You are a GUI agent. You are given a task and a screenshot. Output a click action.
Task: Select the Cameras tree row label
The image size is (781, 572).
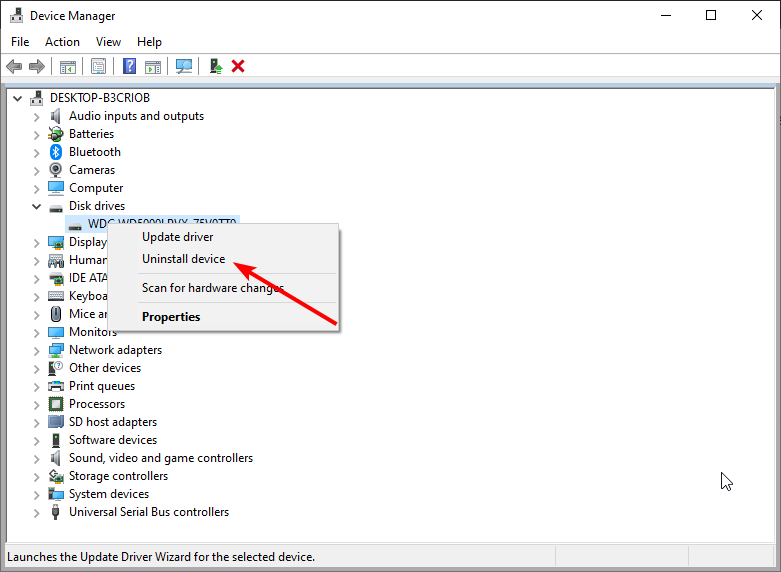point(92,170)
